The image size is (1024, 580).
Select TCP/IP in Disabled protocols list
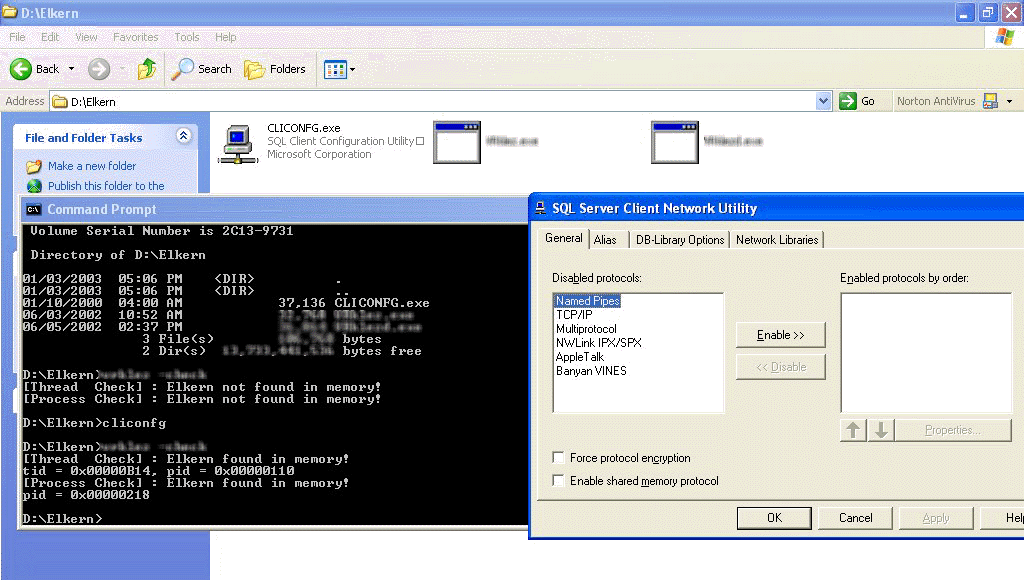coord(574,315)
